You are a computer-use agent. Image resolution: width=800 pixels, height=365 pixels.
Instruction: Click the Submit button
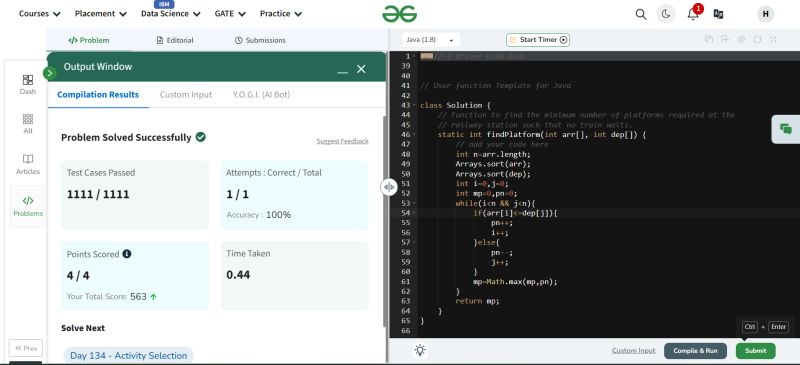756,351
